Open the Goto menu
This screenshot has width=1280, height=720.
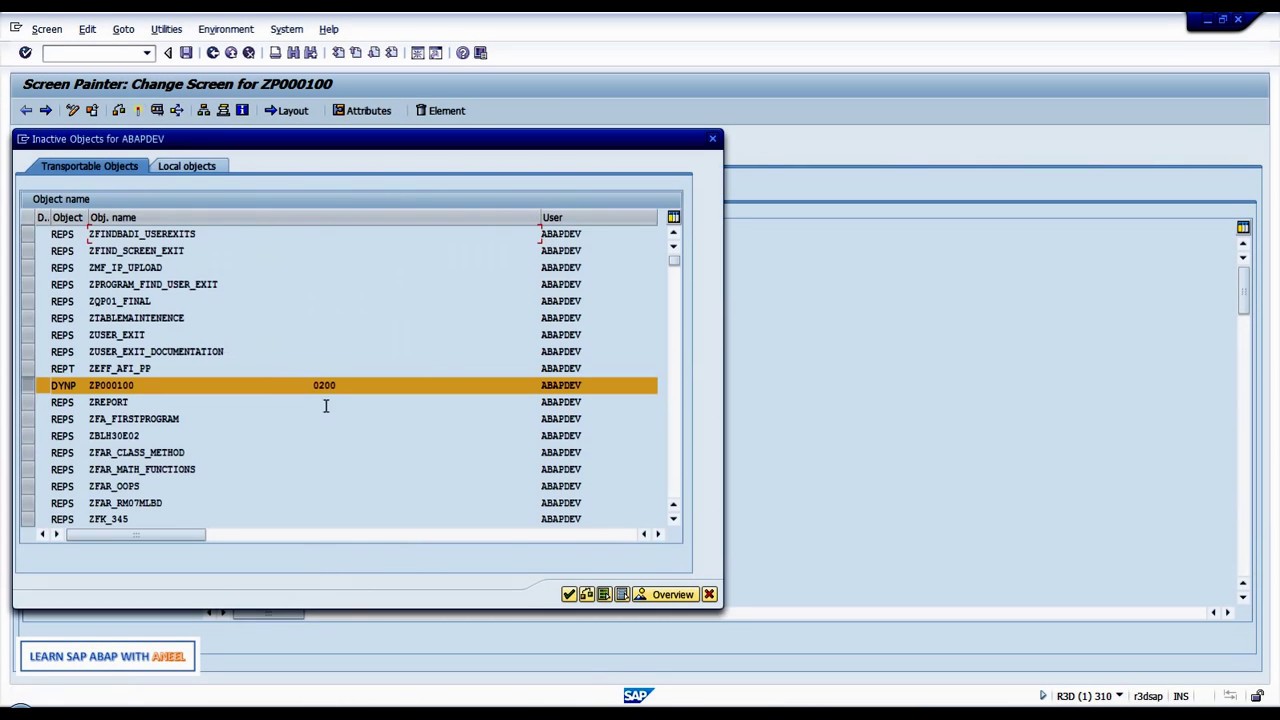(x=123, y=29)
